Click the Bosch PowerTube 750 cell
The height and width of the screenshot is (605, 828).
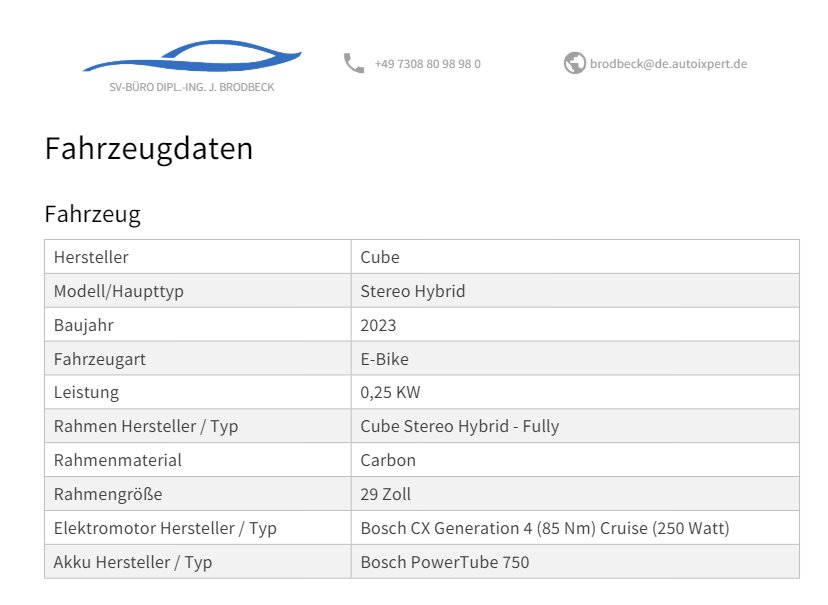point(575,561)
